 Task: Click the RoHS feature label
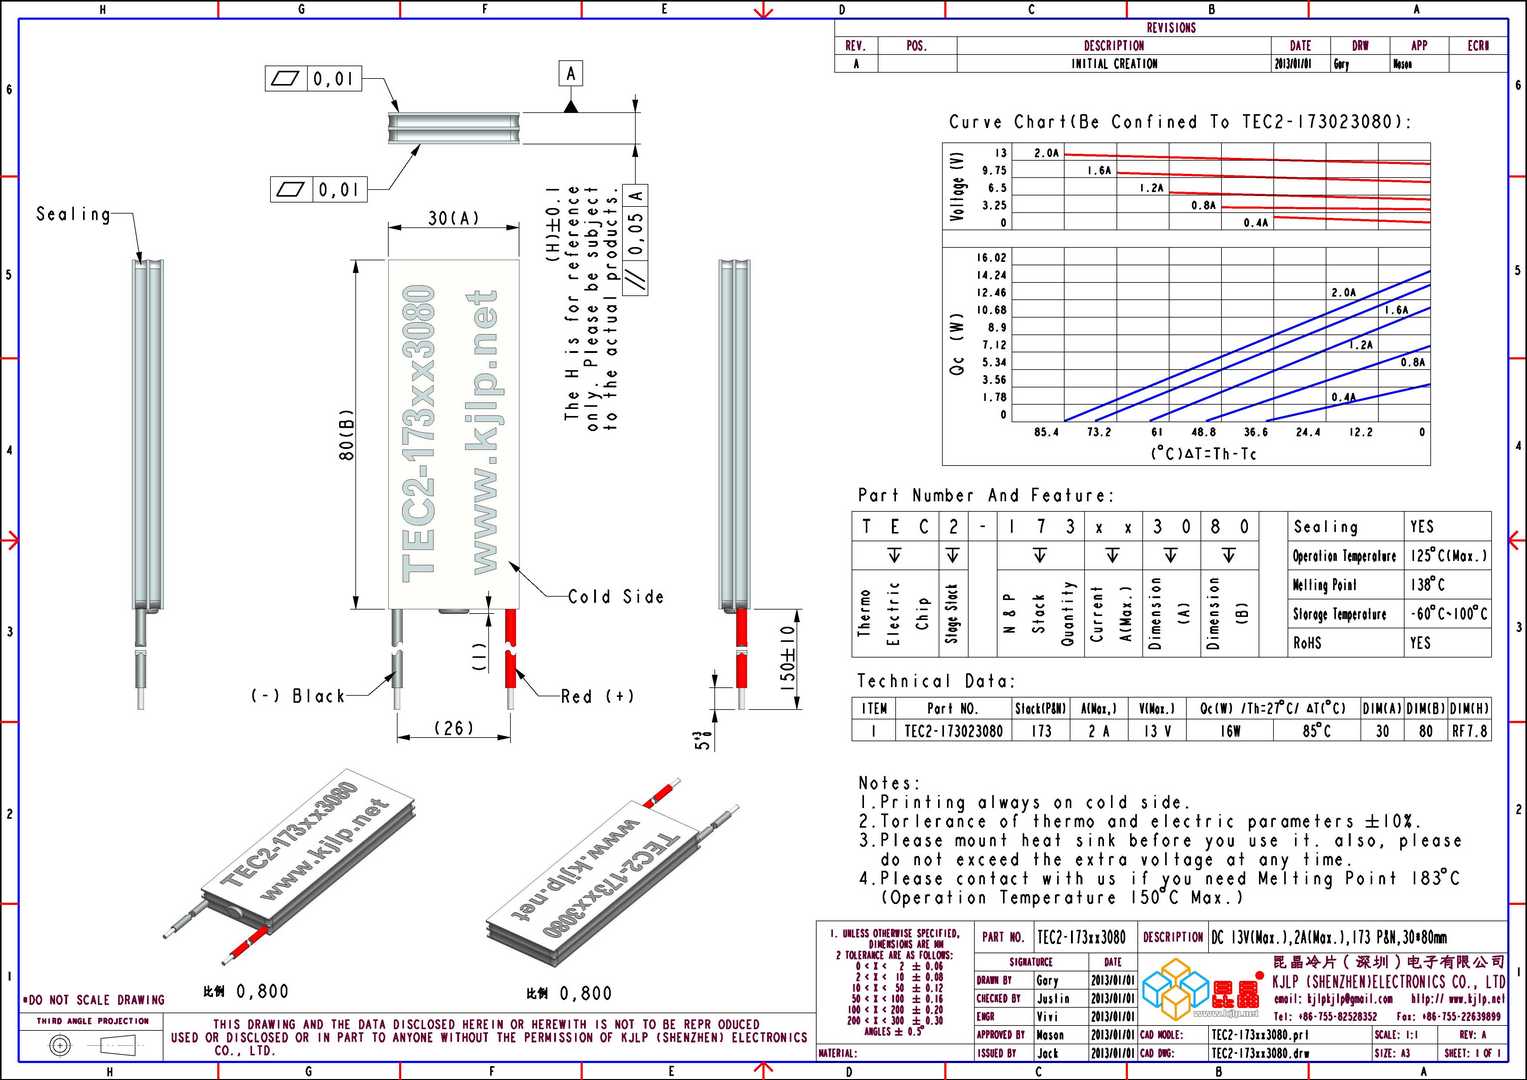pos(1307,643)
